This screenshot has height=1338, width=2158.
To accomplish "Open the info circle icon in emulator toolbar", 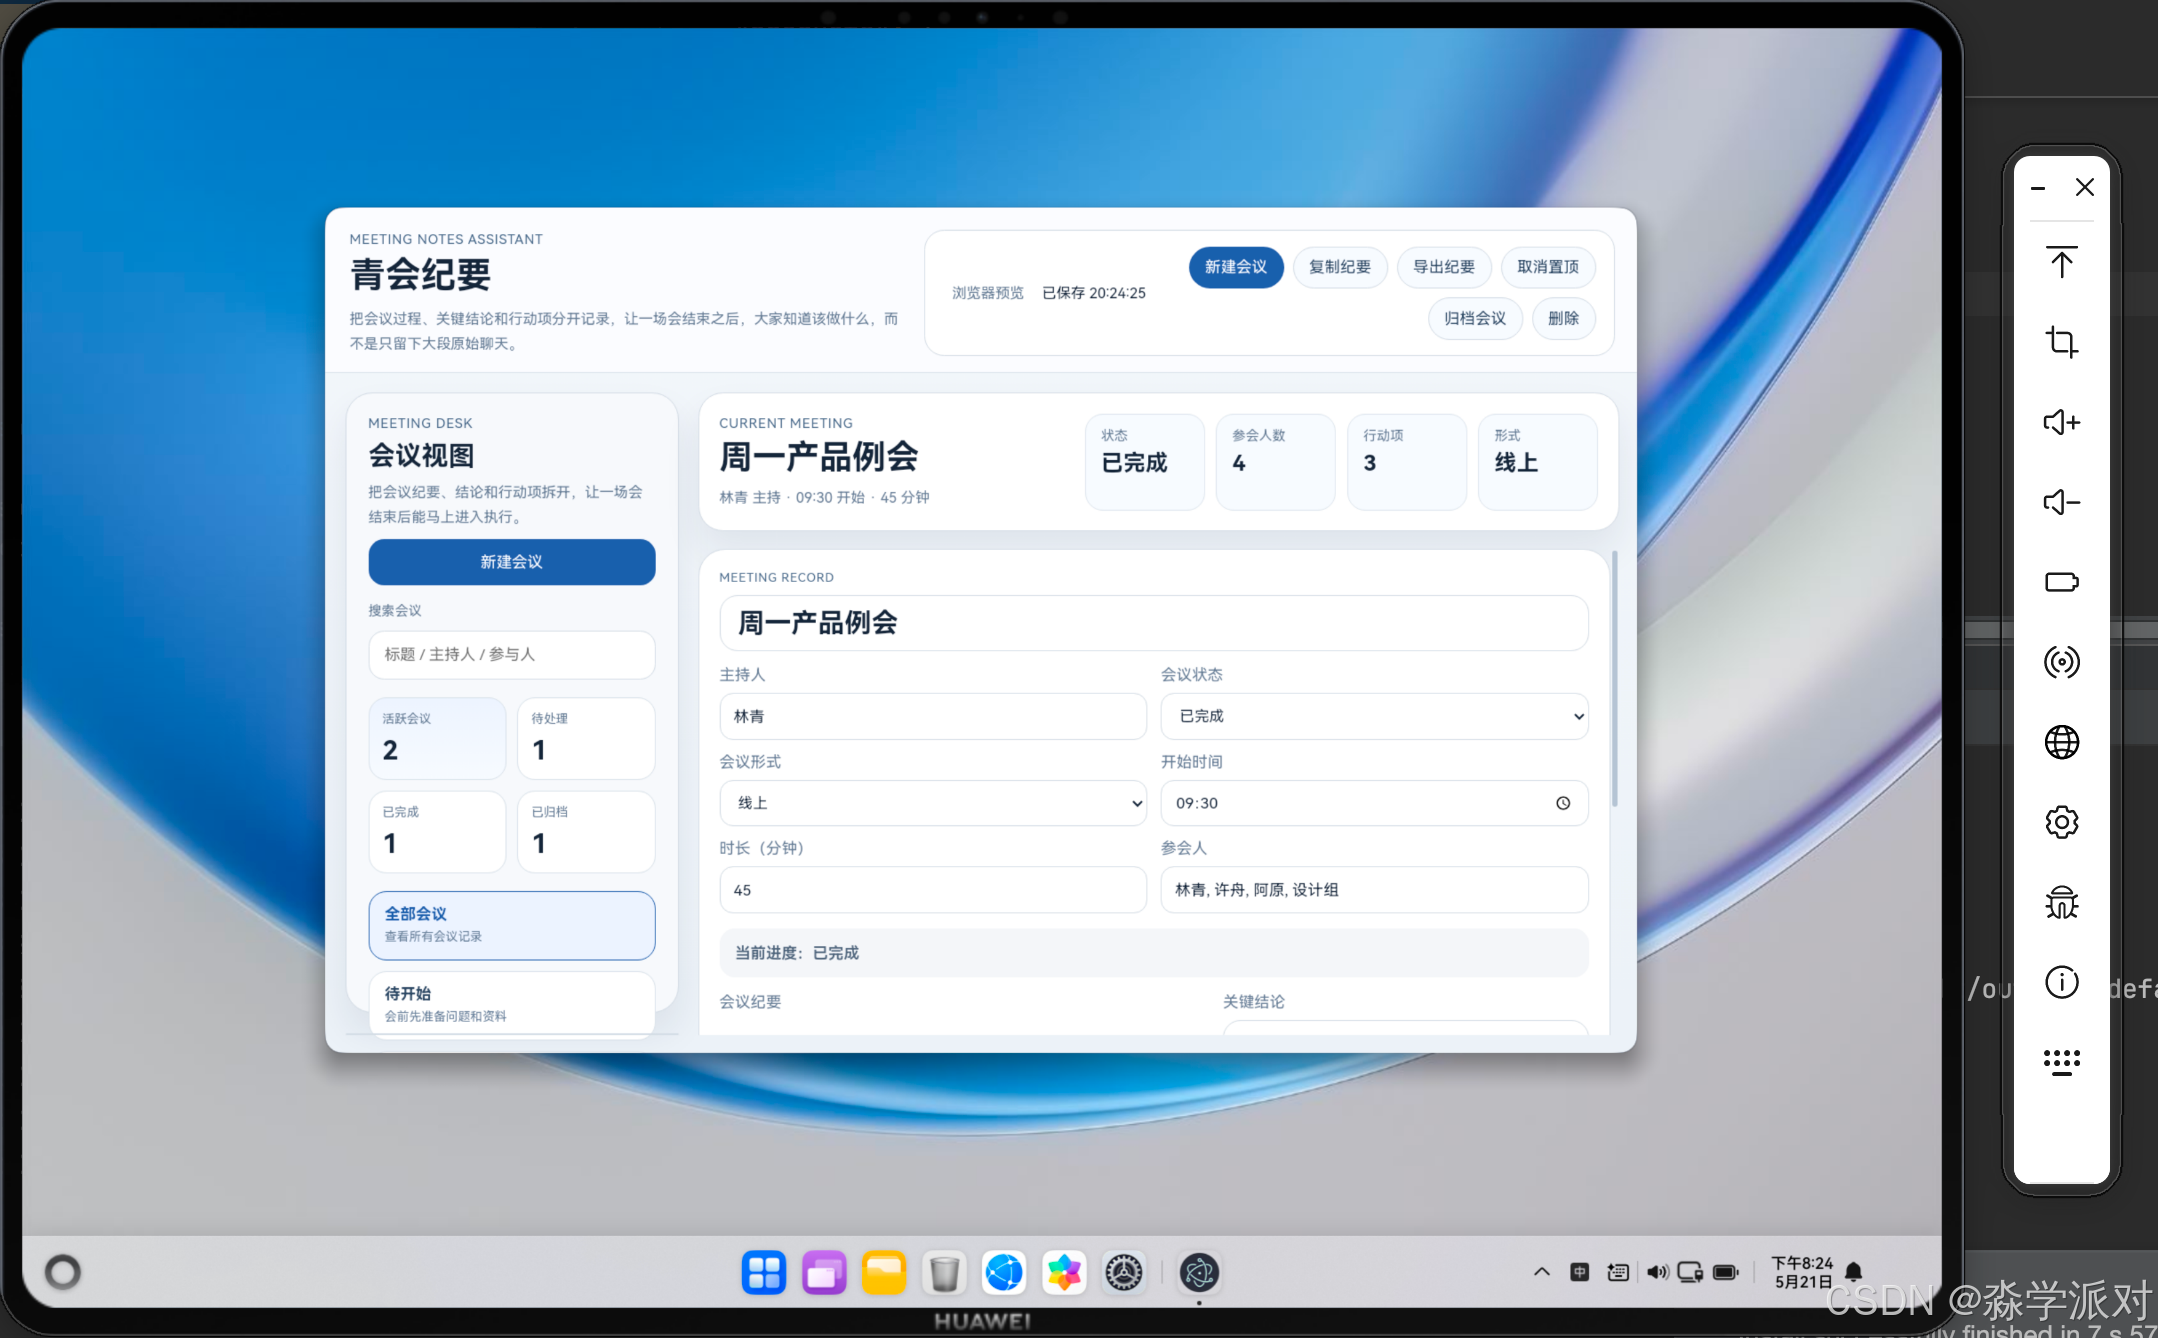I will [x=2061, y=982].
